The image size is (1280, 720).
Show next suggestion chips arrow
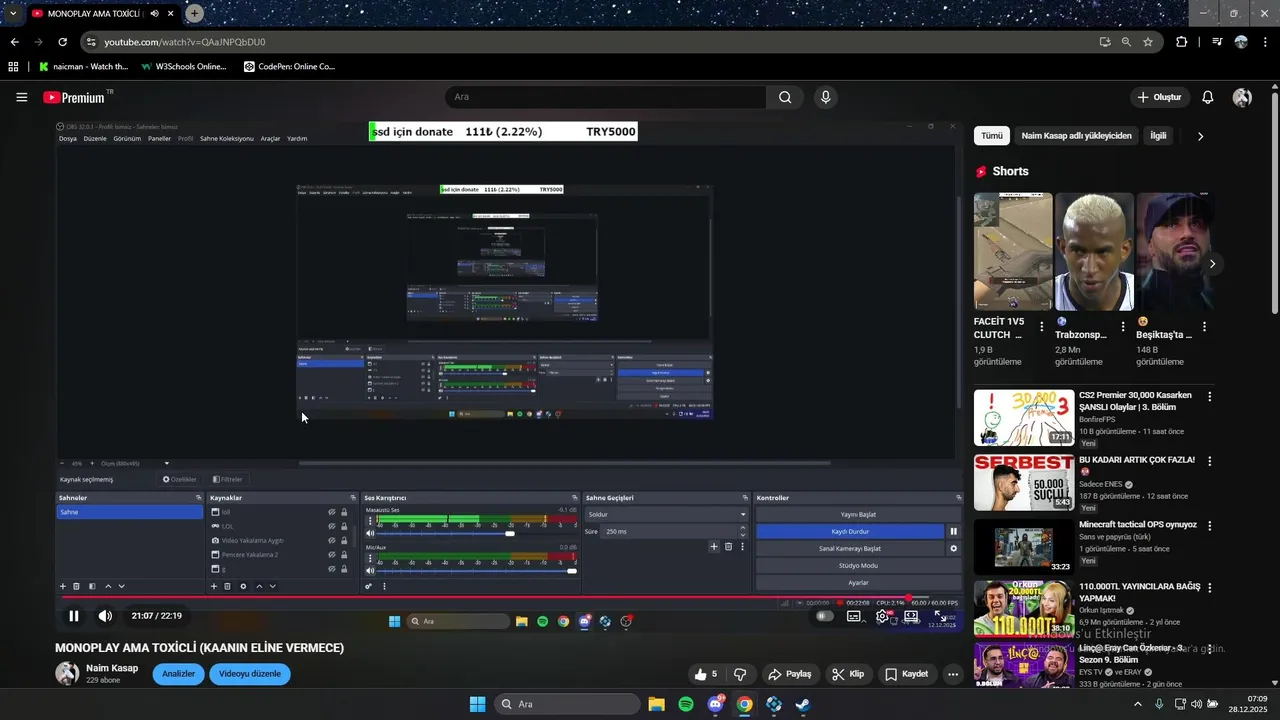pyautogui.click(x=1201, y=136)
